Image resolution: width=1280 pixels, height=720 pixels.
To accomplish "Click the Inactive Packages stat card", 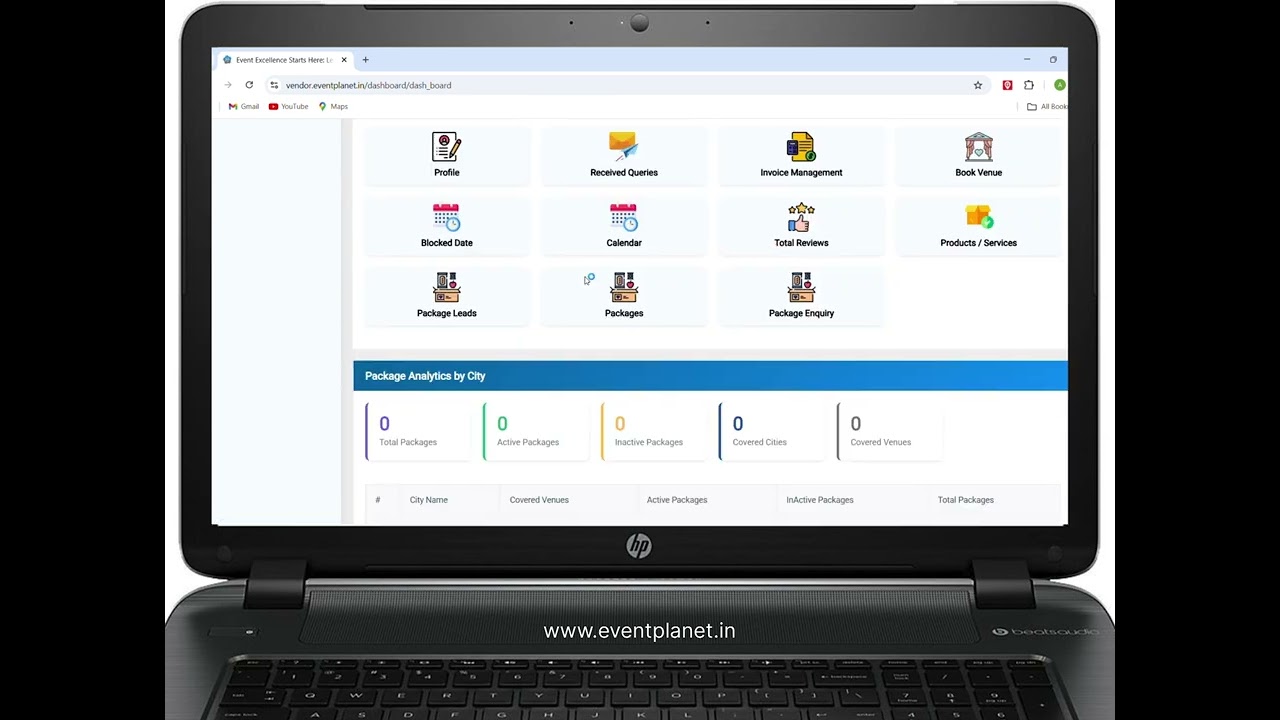I will tap(654, 432).
